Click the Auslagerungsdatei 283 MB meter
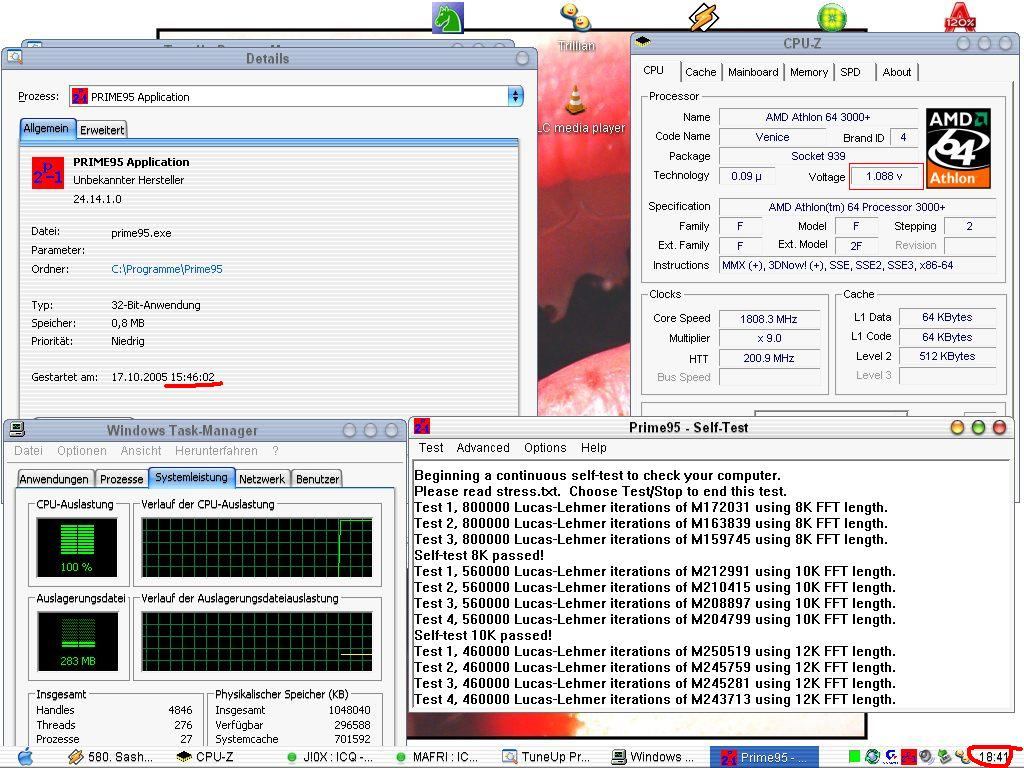Viewport: 1024px width, 768px height. [x=77, y=641]
